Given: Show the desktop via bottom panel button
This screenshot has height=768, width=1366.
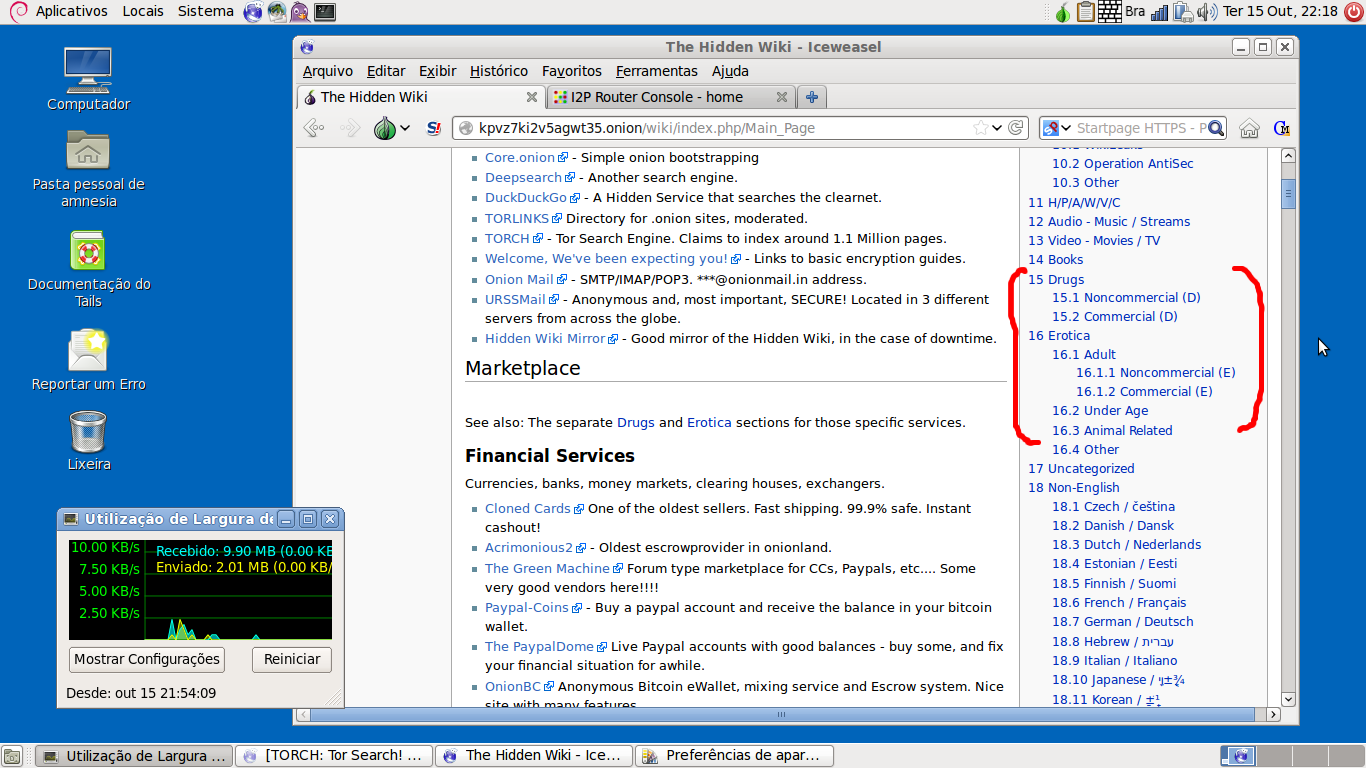Looking at the screenshot, I should coord(12,756).
